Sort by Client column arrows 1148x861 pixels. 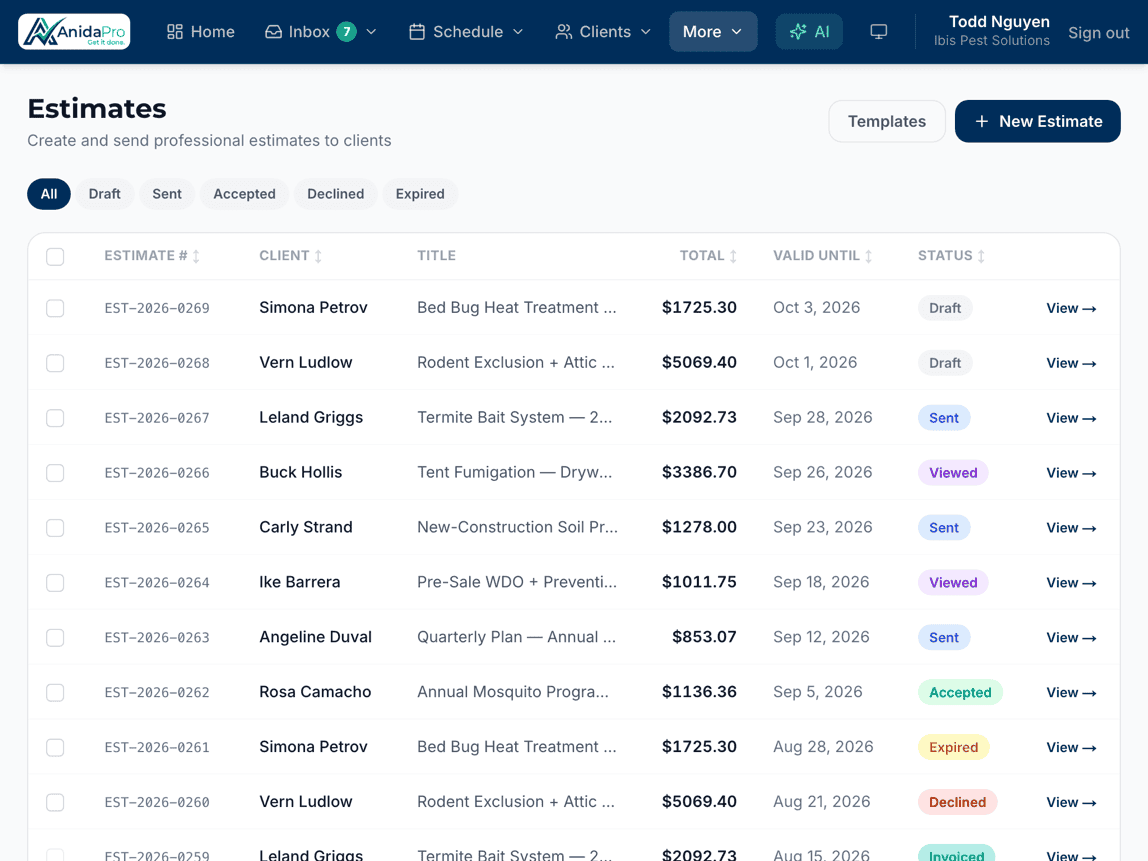click(318, 256)
